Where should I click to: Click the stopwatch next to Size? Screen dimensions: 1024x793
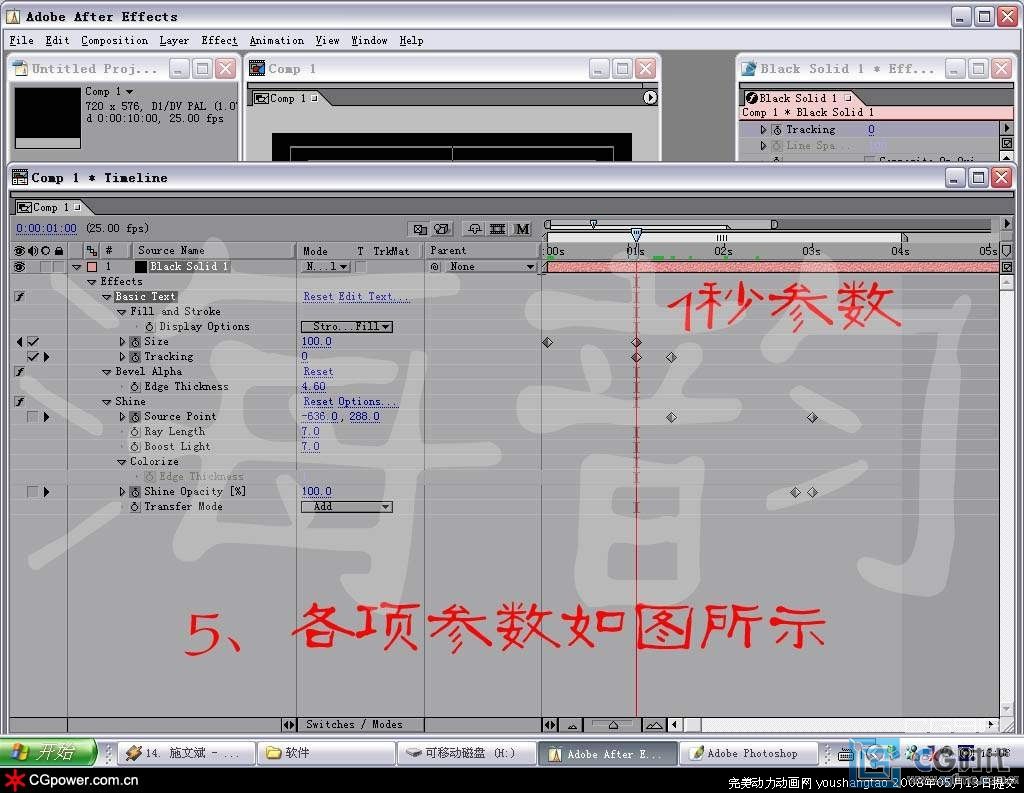(x=135, y=342)
